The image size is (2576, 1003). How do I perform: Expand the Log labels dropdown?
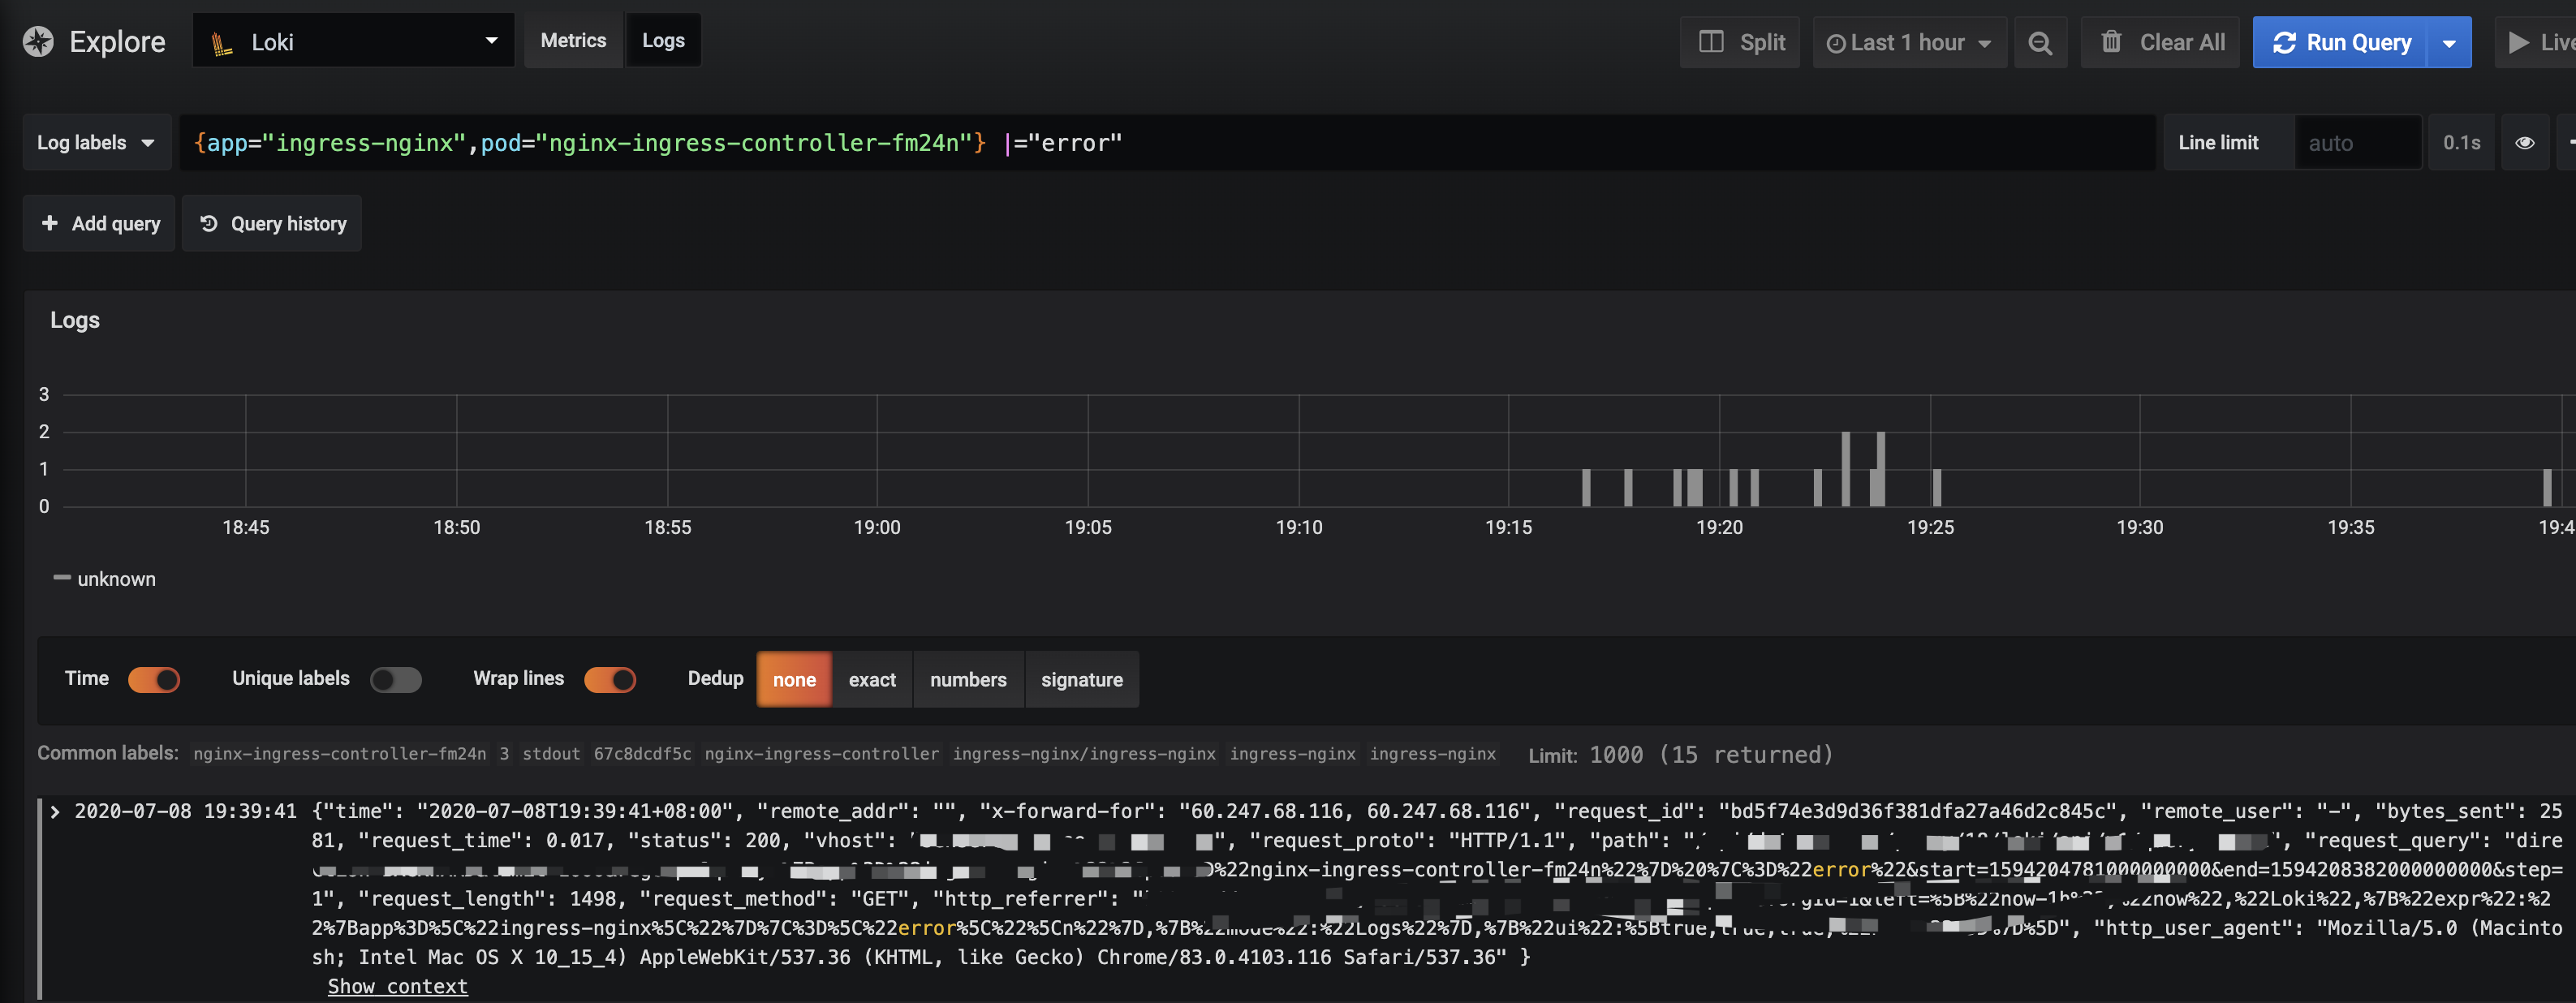click(x=96, y=143)
